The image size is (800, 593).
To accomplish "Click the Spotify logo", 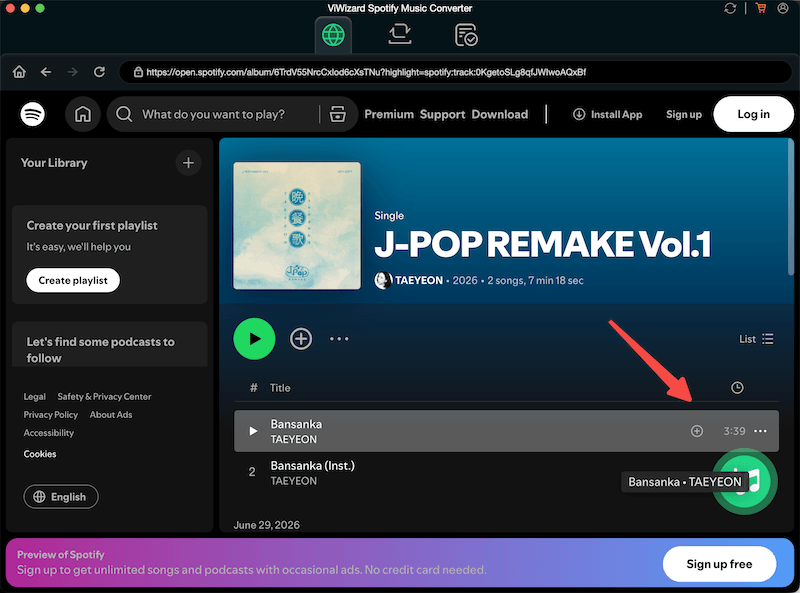I will pos(33,114).
